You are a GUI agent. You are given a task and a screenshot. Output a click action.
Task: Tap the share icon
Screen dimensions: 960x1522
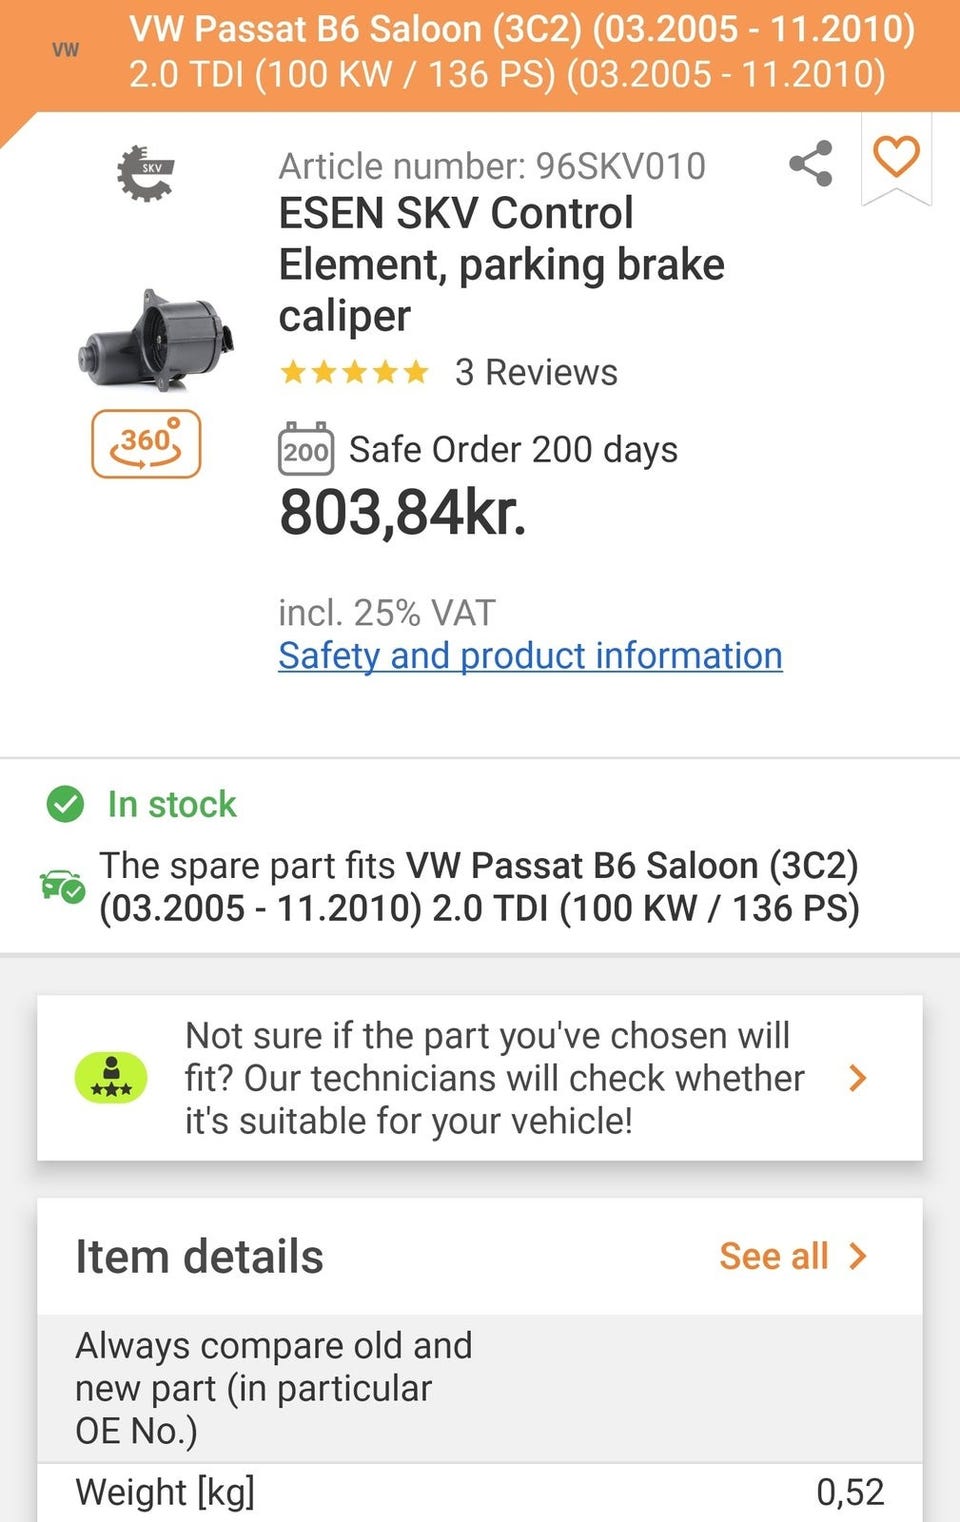810,163
